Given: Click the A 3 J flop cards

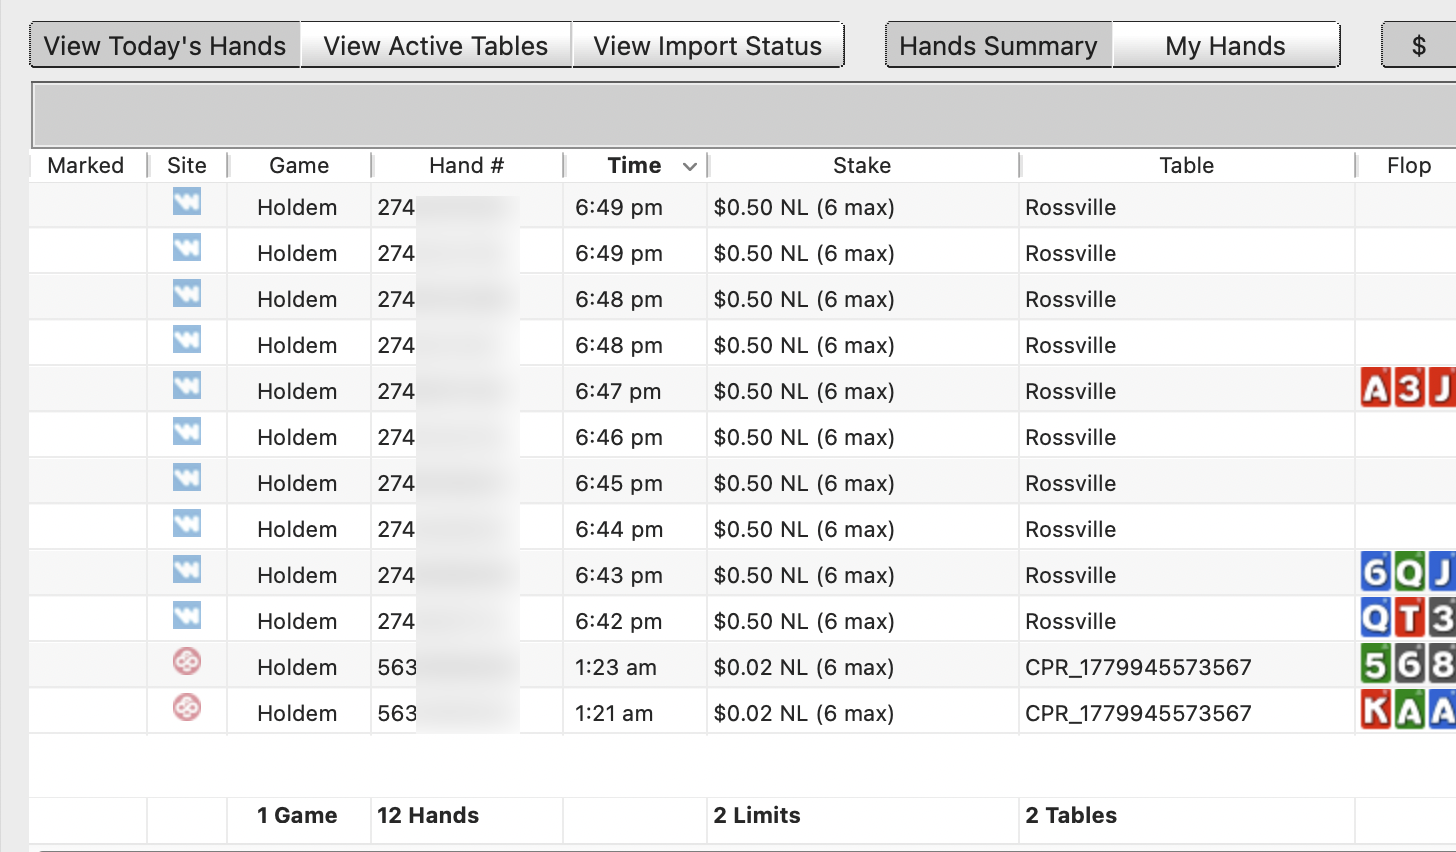Looking at the screenshot, I should (x=1408, y=388).
